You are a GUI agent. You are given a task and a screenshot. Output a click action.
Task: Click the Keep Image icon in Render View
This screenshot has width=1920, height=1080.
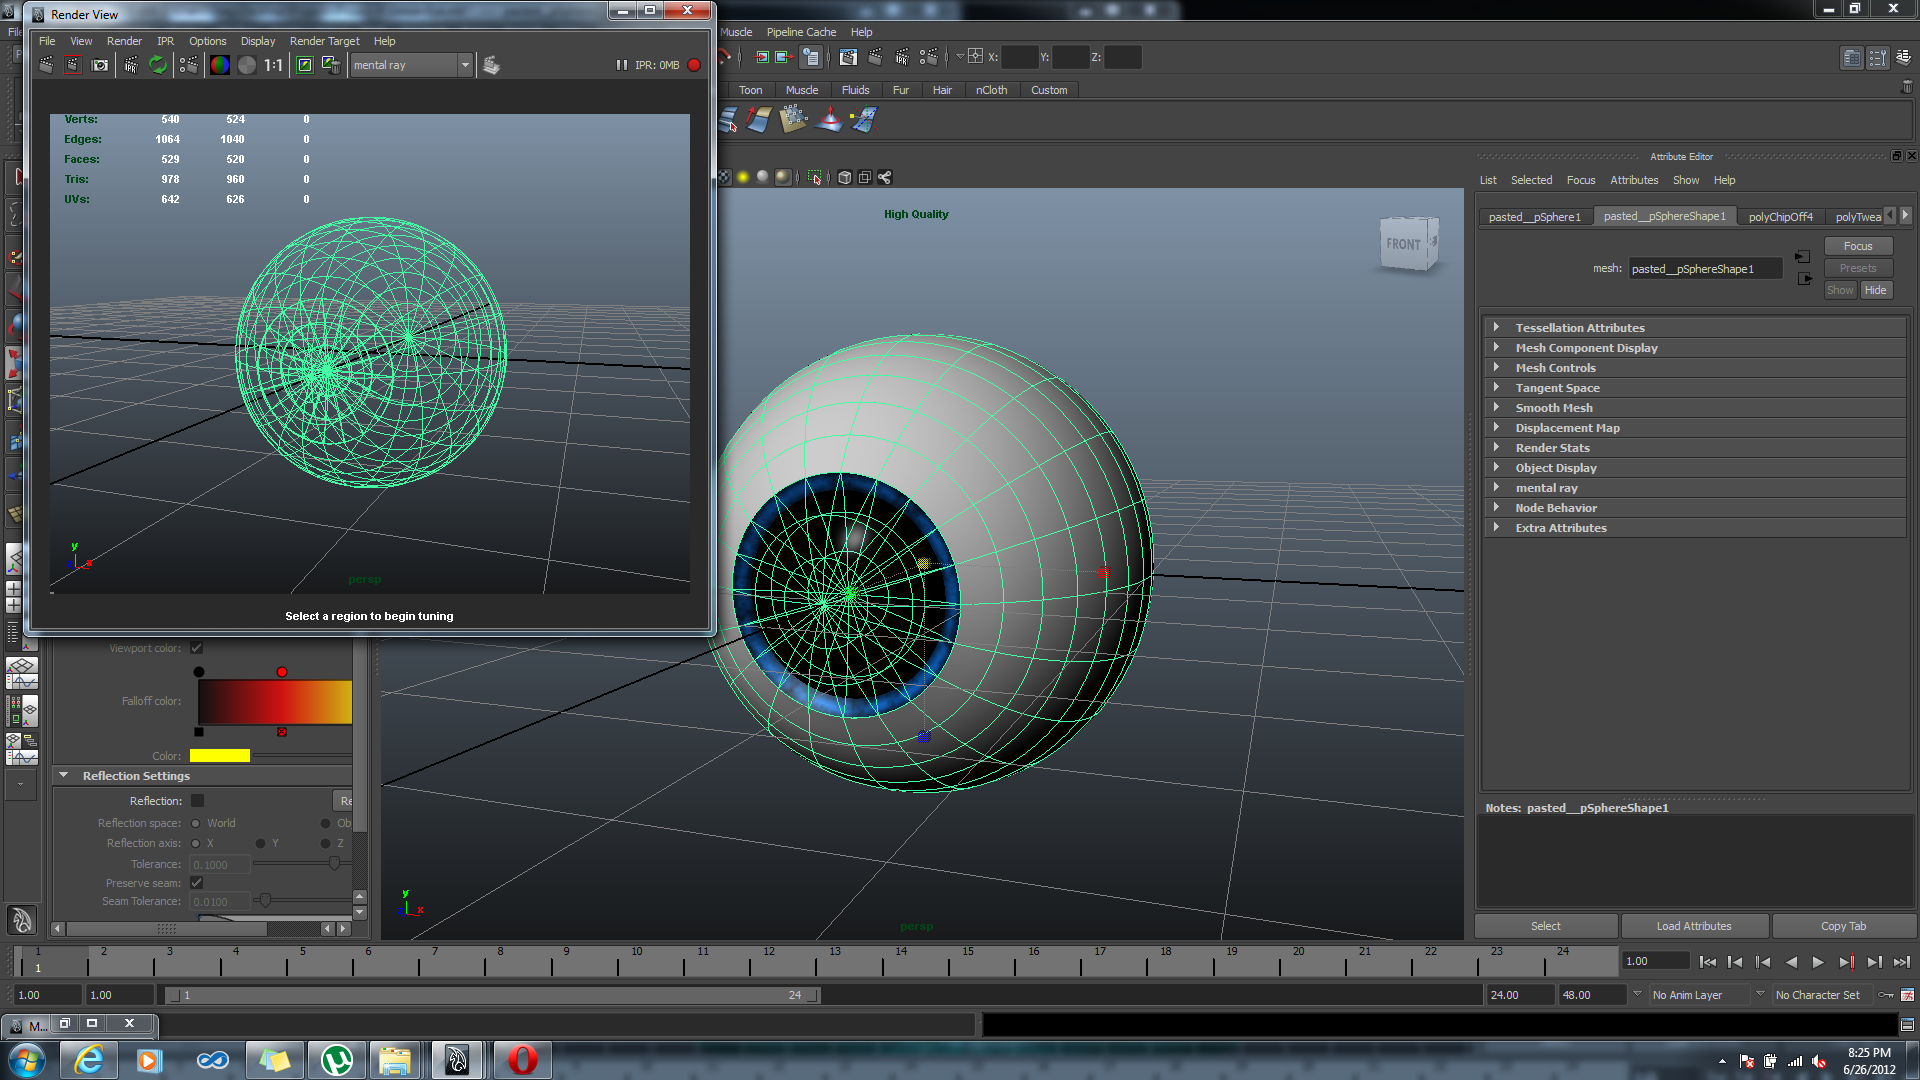click(305, 65)
